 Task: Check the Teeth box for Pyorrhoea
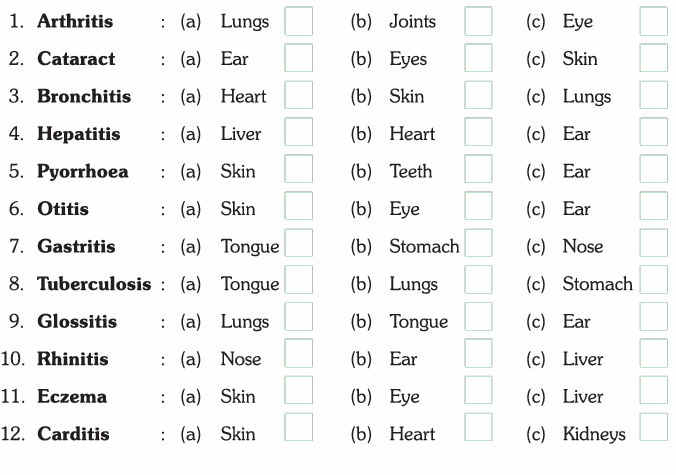(x=478, y=170)
